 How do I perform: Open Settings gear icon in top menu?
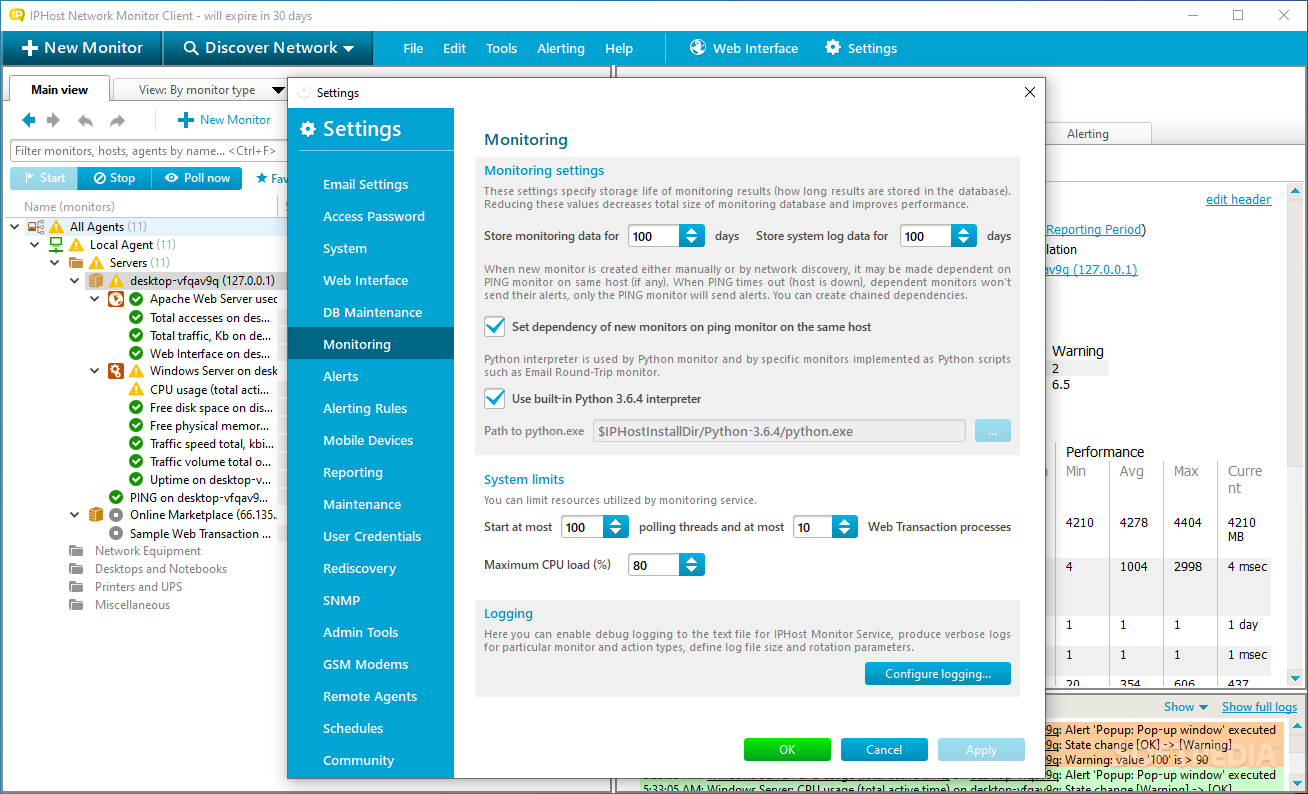pyautogui.click(x=833, y=47)
